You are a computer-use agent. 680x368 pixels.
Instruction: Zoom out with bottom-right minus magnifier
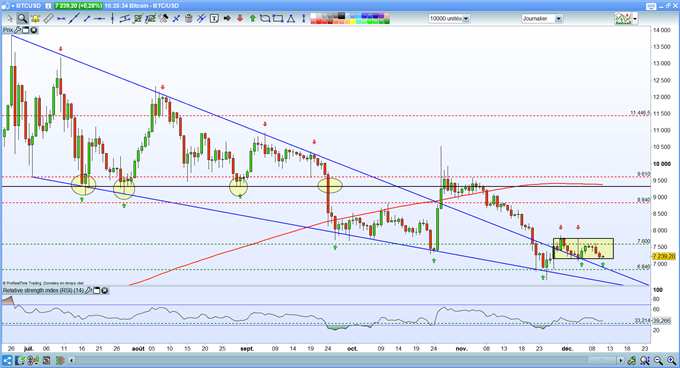tap(658, 360)
